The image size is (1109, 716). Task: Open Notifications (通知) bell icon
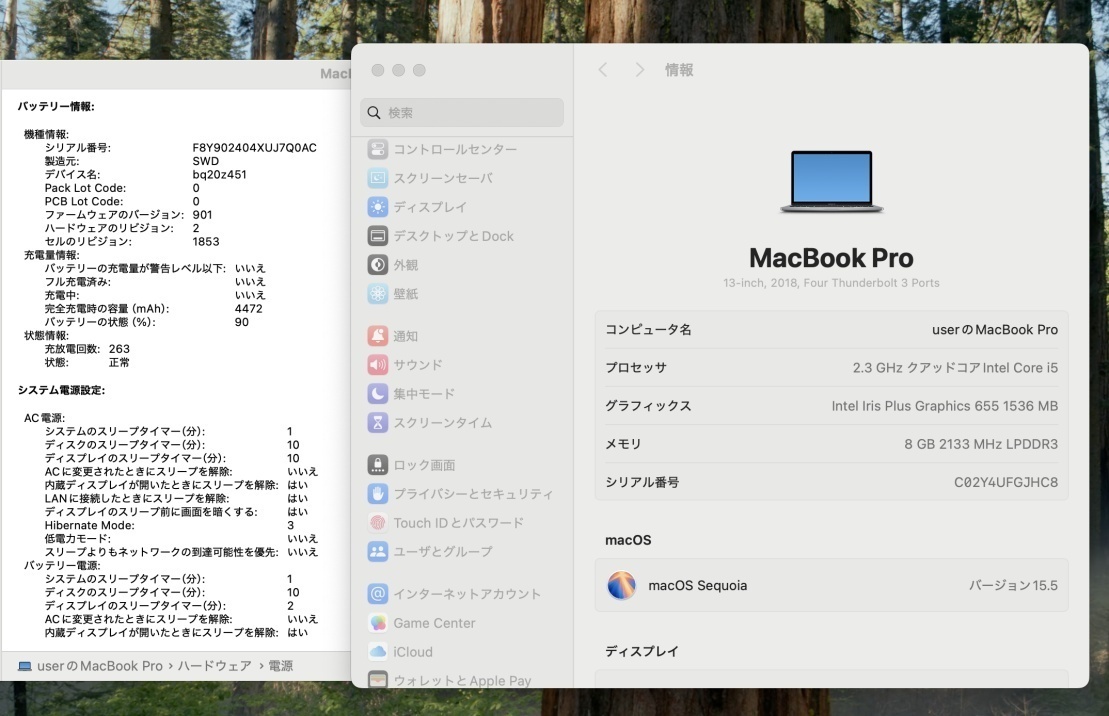(x=378, y=336)
